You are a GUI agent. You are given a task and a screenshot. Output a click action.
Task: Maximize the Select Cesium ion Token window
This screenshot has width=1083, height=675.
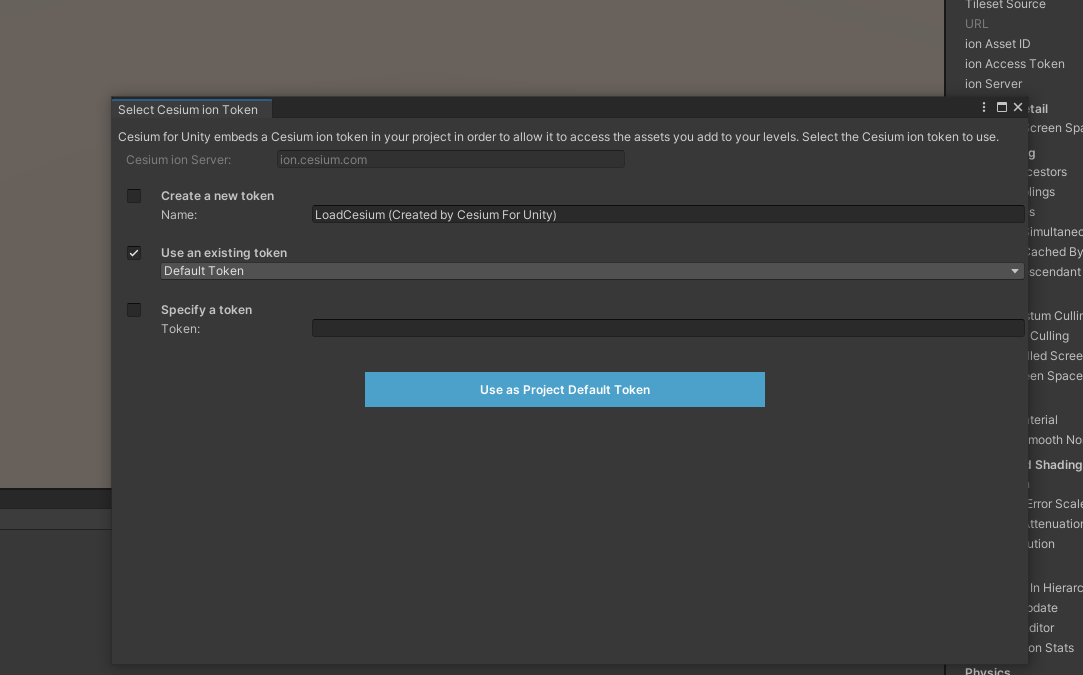1001,107
